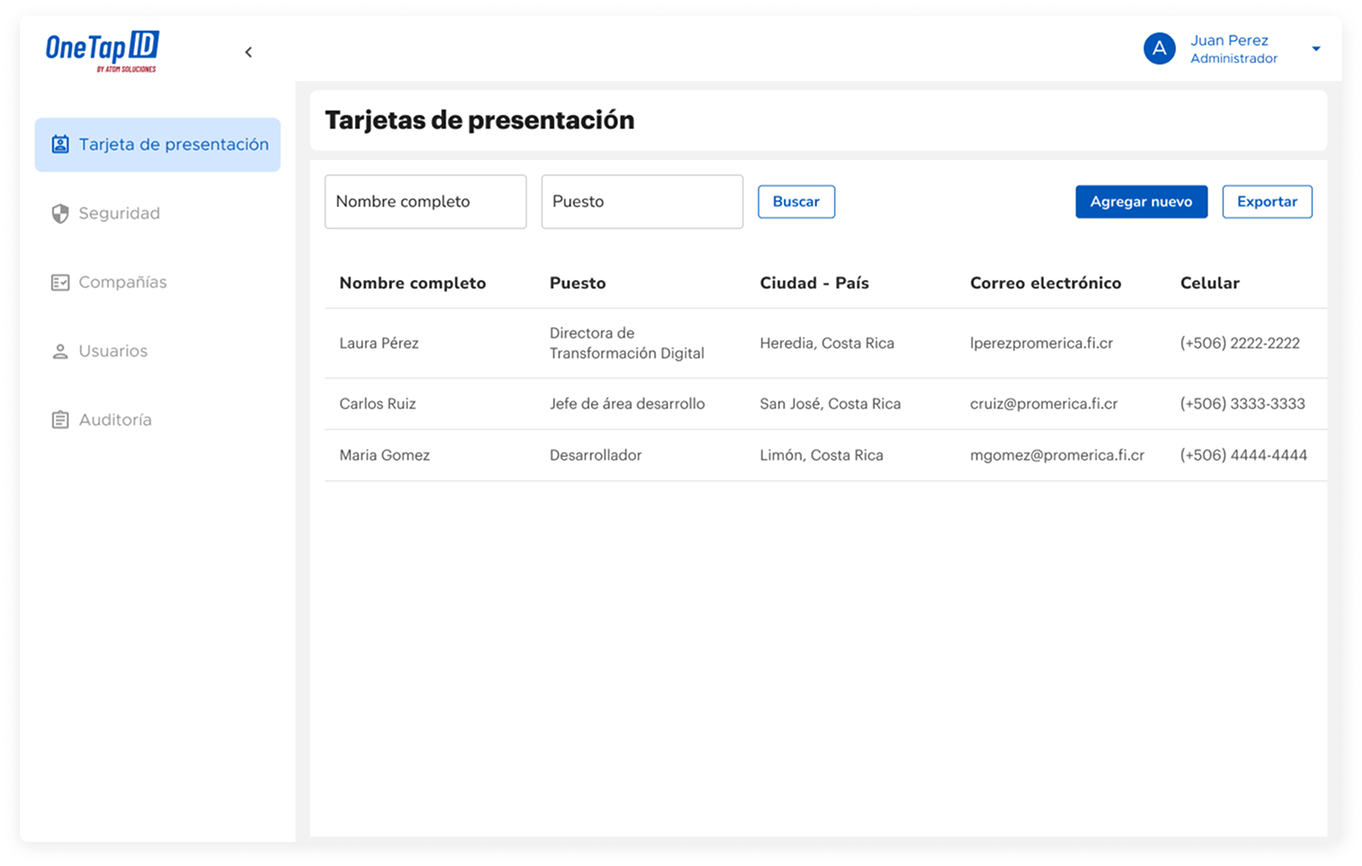This screenshot has height=866, width=1362.
Task: Go to the Usuarios section
Action: (x=113, y=352)
